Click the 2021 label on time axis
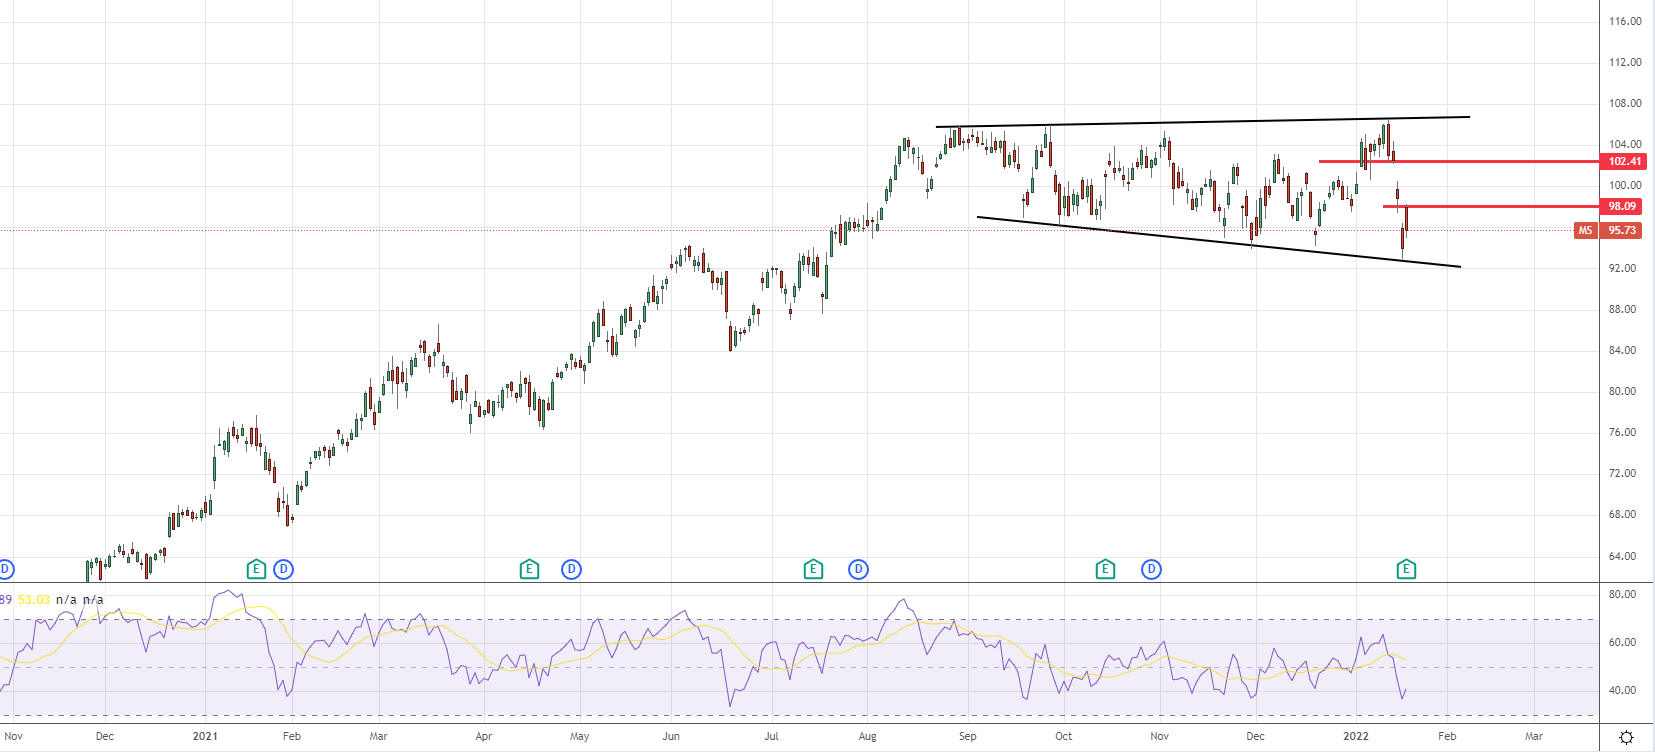 coord(205,736)
